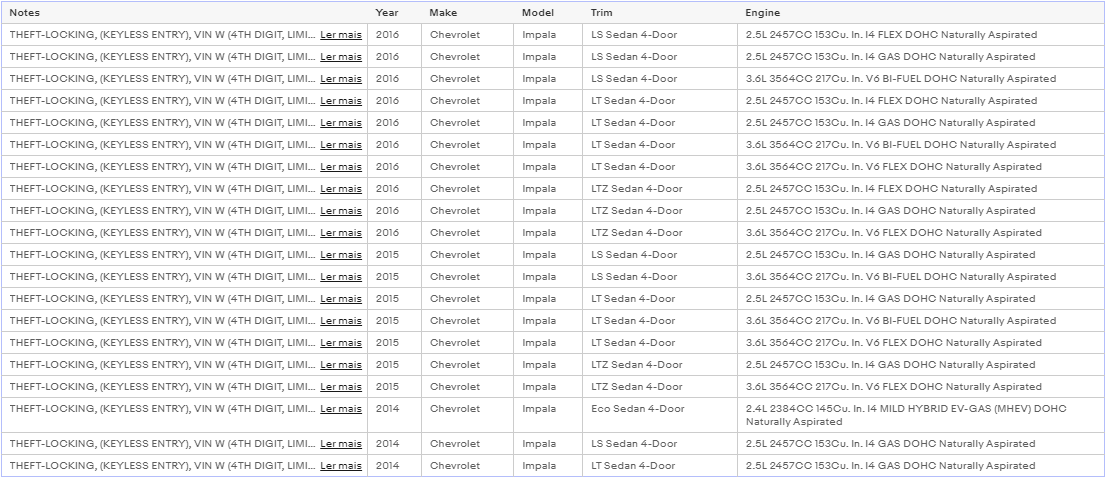1105x477 pixels.
Task: Open 'Ler mais' on 2016 LS 3.6L BI-FUEL row
Action: pos(341,78)
